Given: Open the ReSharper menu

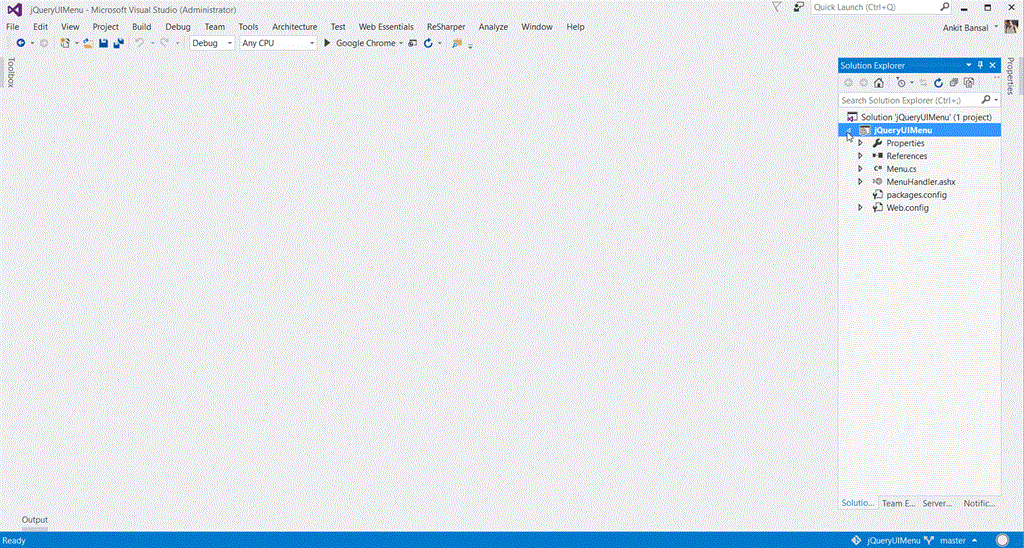Looking at the screenshot, I should (x=446, y=27).
